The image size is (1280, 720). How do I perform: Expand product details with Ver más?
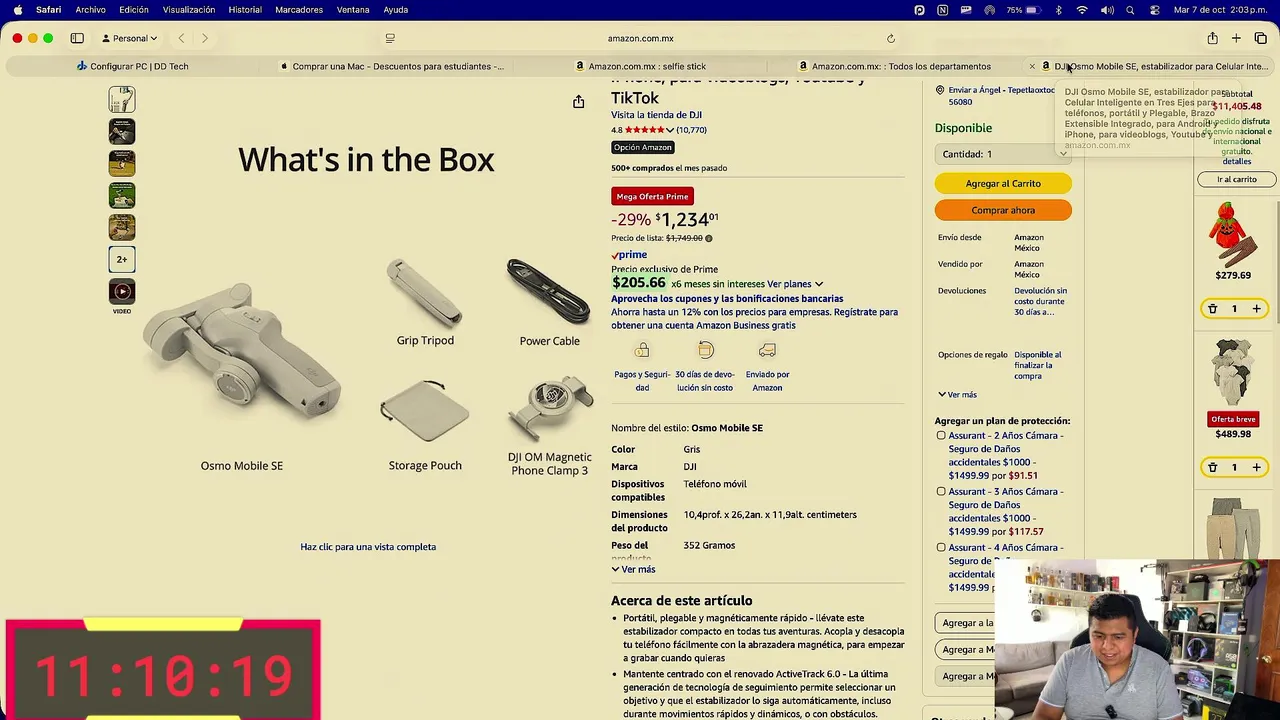[633, 569]
